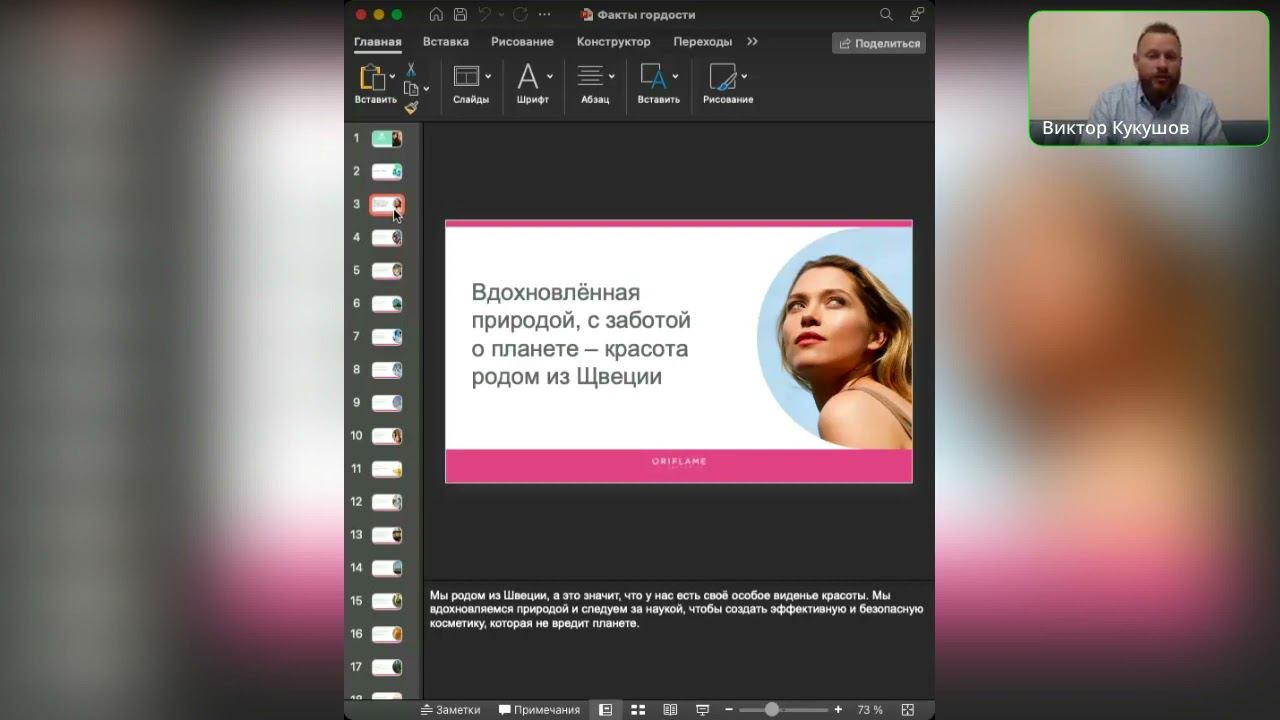This screenshot has width=1280, height=720.
Task: Switch to Slide Sorter view
Action: tap(638, 710)
